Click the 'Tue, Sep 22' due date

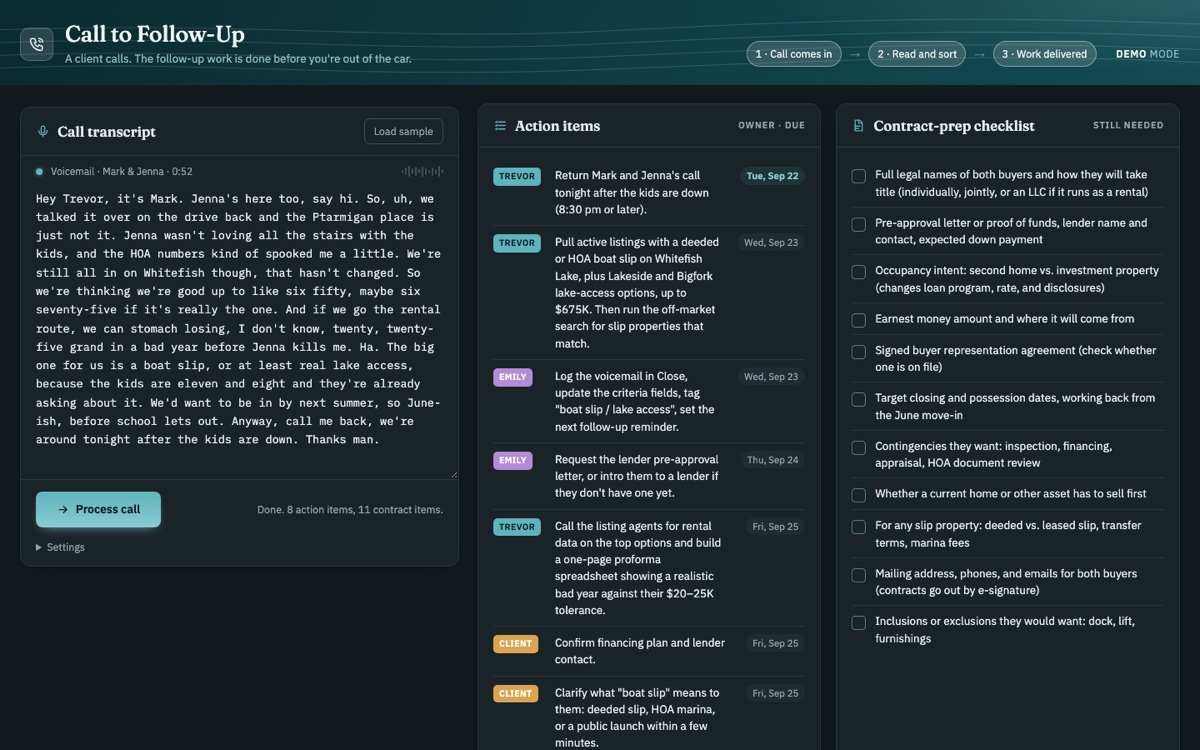(773, 176)
